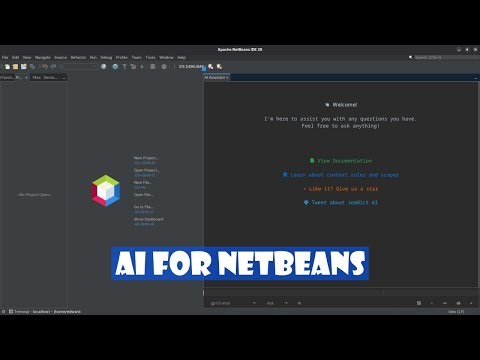Minimize the AI Assistant panel
Screen dimensions: 480x360
(476, 78)
